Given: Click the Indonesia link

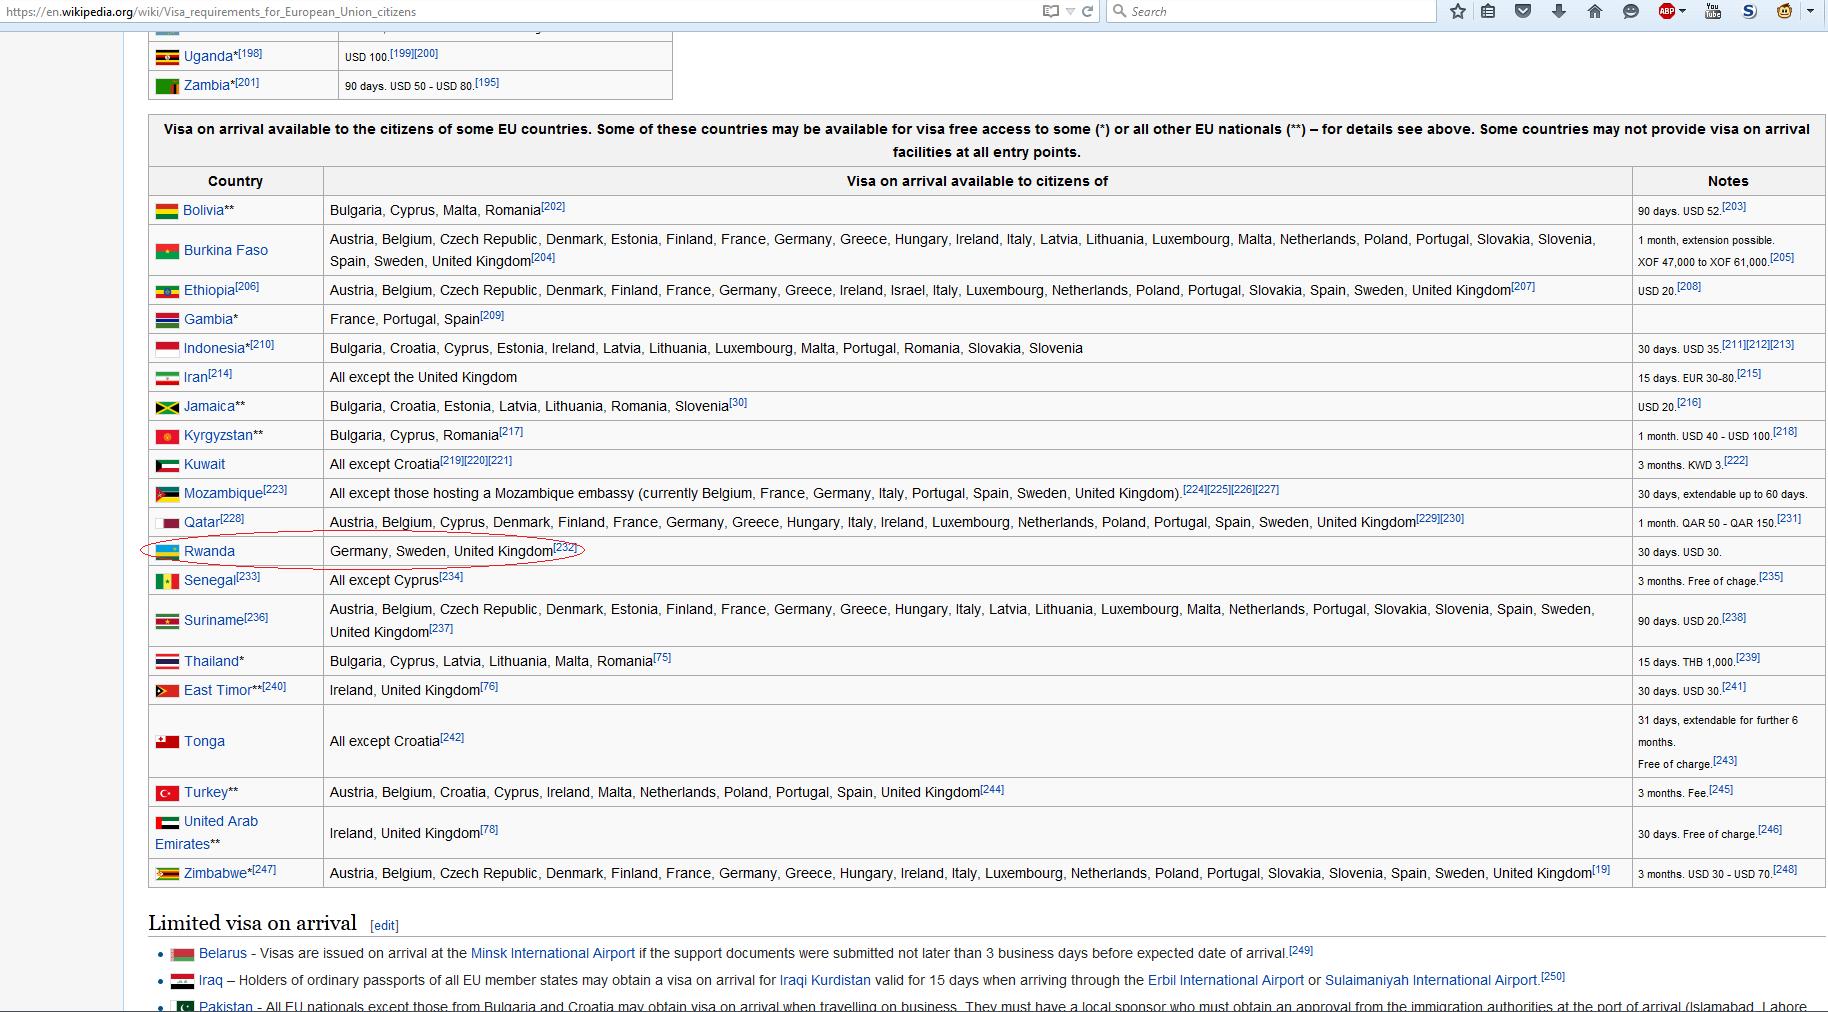Looking at the screenshot, I should pos(214,348).
